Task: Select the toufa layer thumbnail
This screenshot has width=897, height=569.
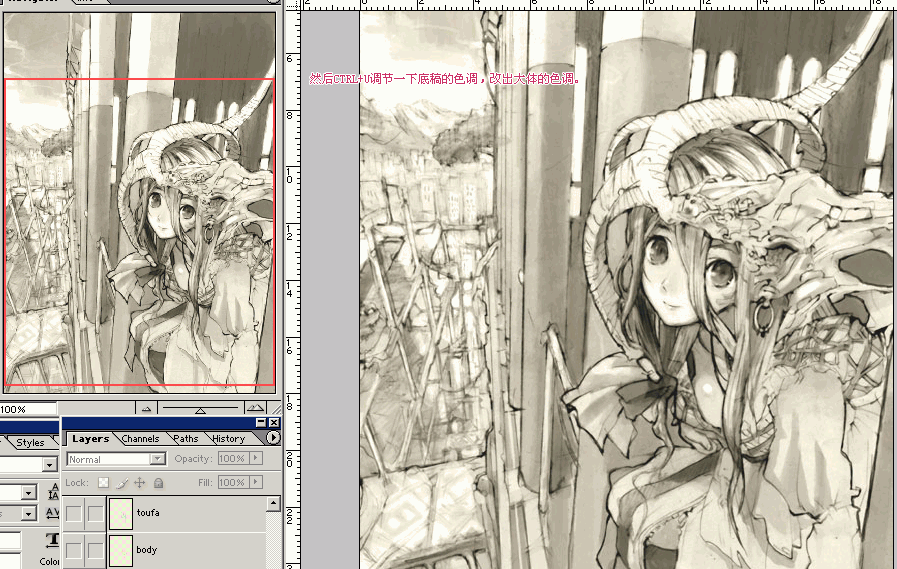Action: tap(121, 514)
